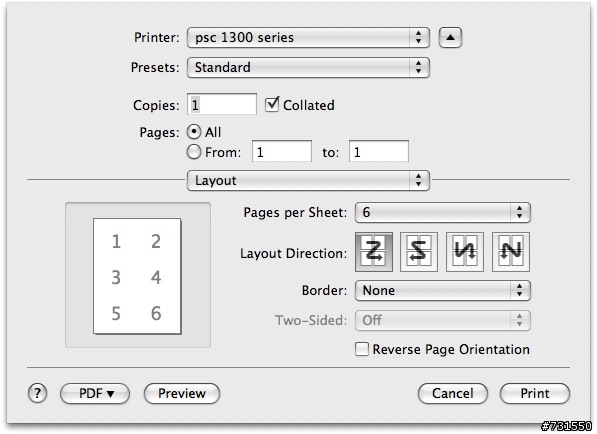Click the to page number field
Image resolution: width=597 pixels, height=434 pixels.
pos(379,152)
